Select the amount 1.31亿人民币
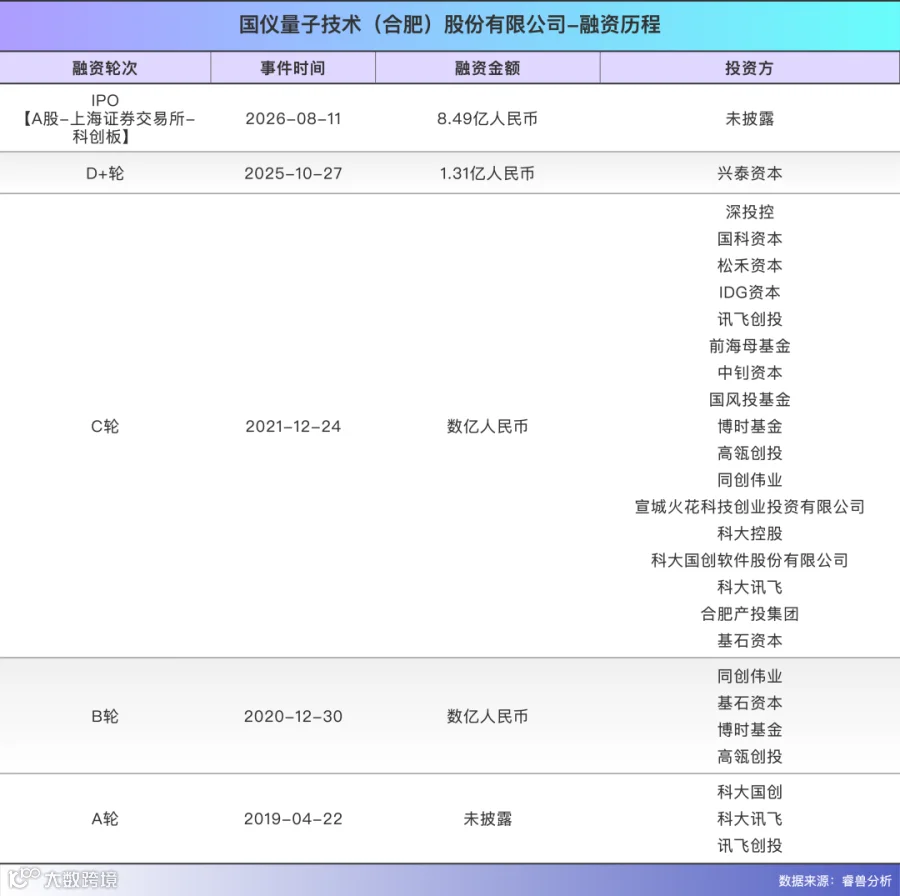Screen dimensions: 900x896 click(487, 173)
